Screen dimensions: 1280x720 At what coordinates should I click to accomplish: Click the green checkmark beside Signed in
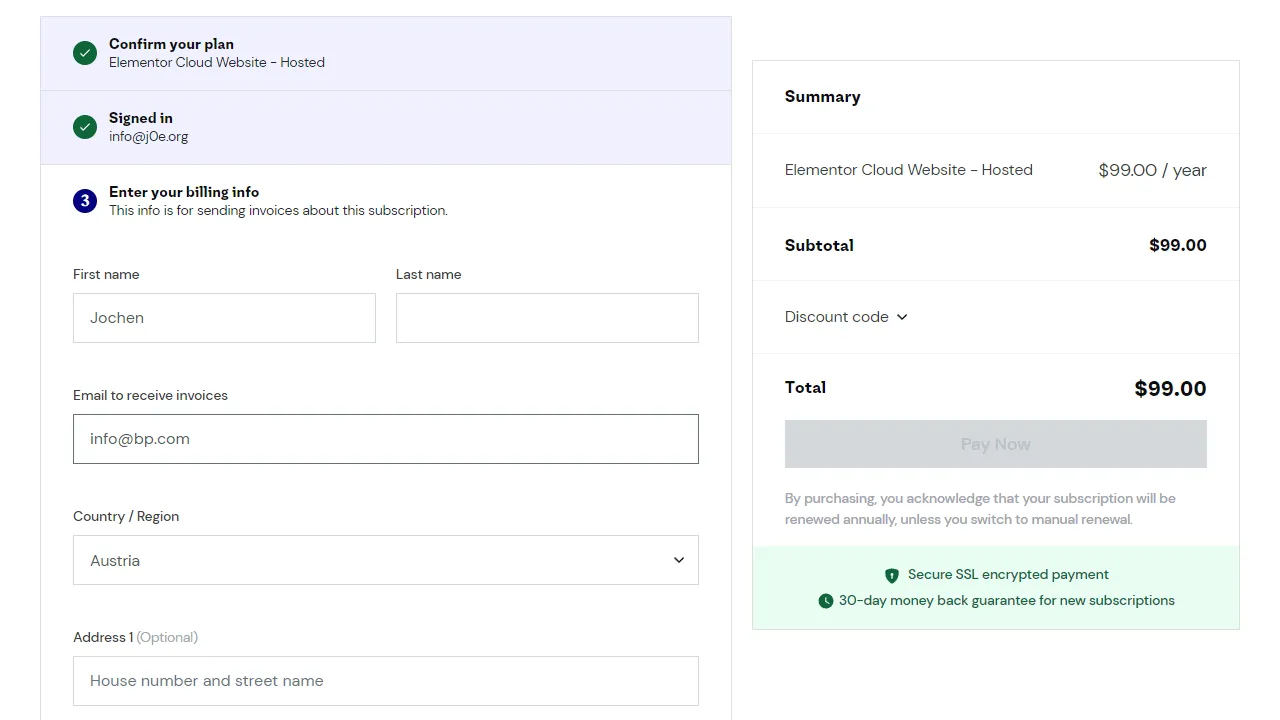point(85,127)
